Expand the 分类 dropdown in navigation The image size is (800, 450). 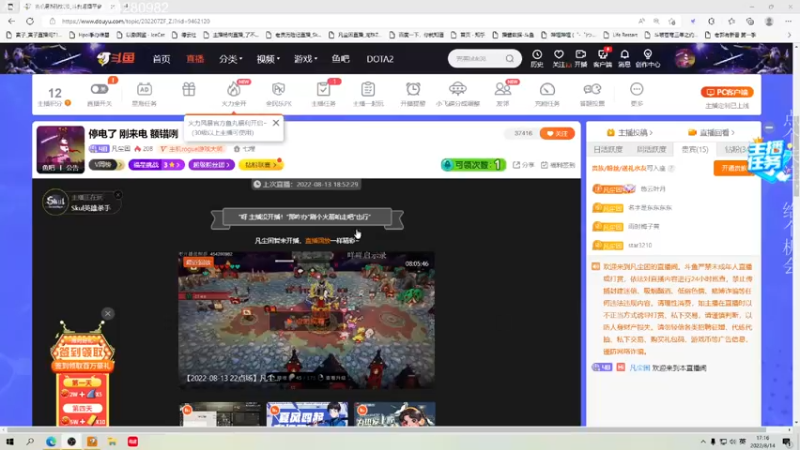click(231, 59)
